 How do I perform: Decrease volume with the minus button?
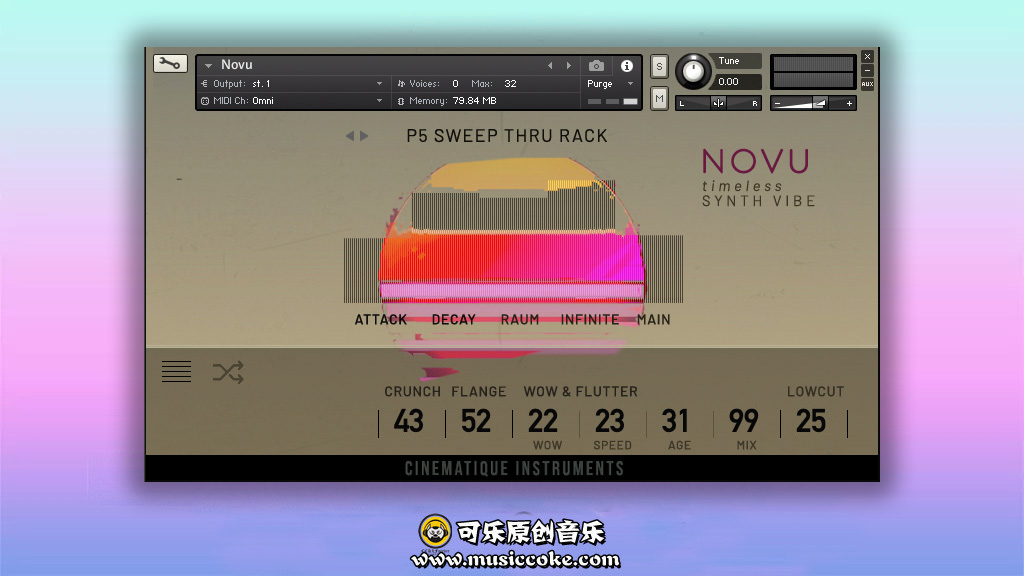778,103
